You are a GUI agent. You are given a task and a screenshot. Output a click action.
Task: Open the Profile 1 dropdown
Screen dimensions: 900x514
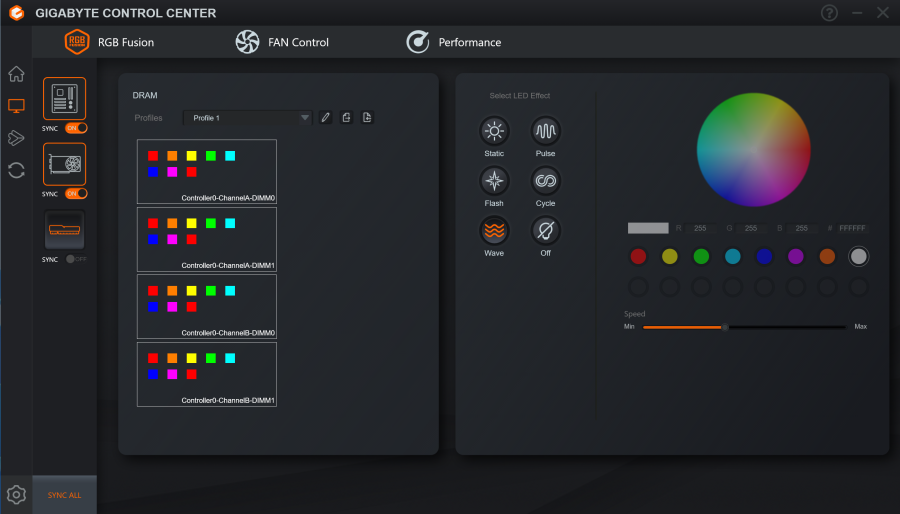point(249,118)
